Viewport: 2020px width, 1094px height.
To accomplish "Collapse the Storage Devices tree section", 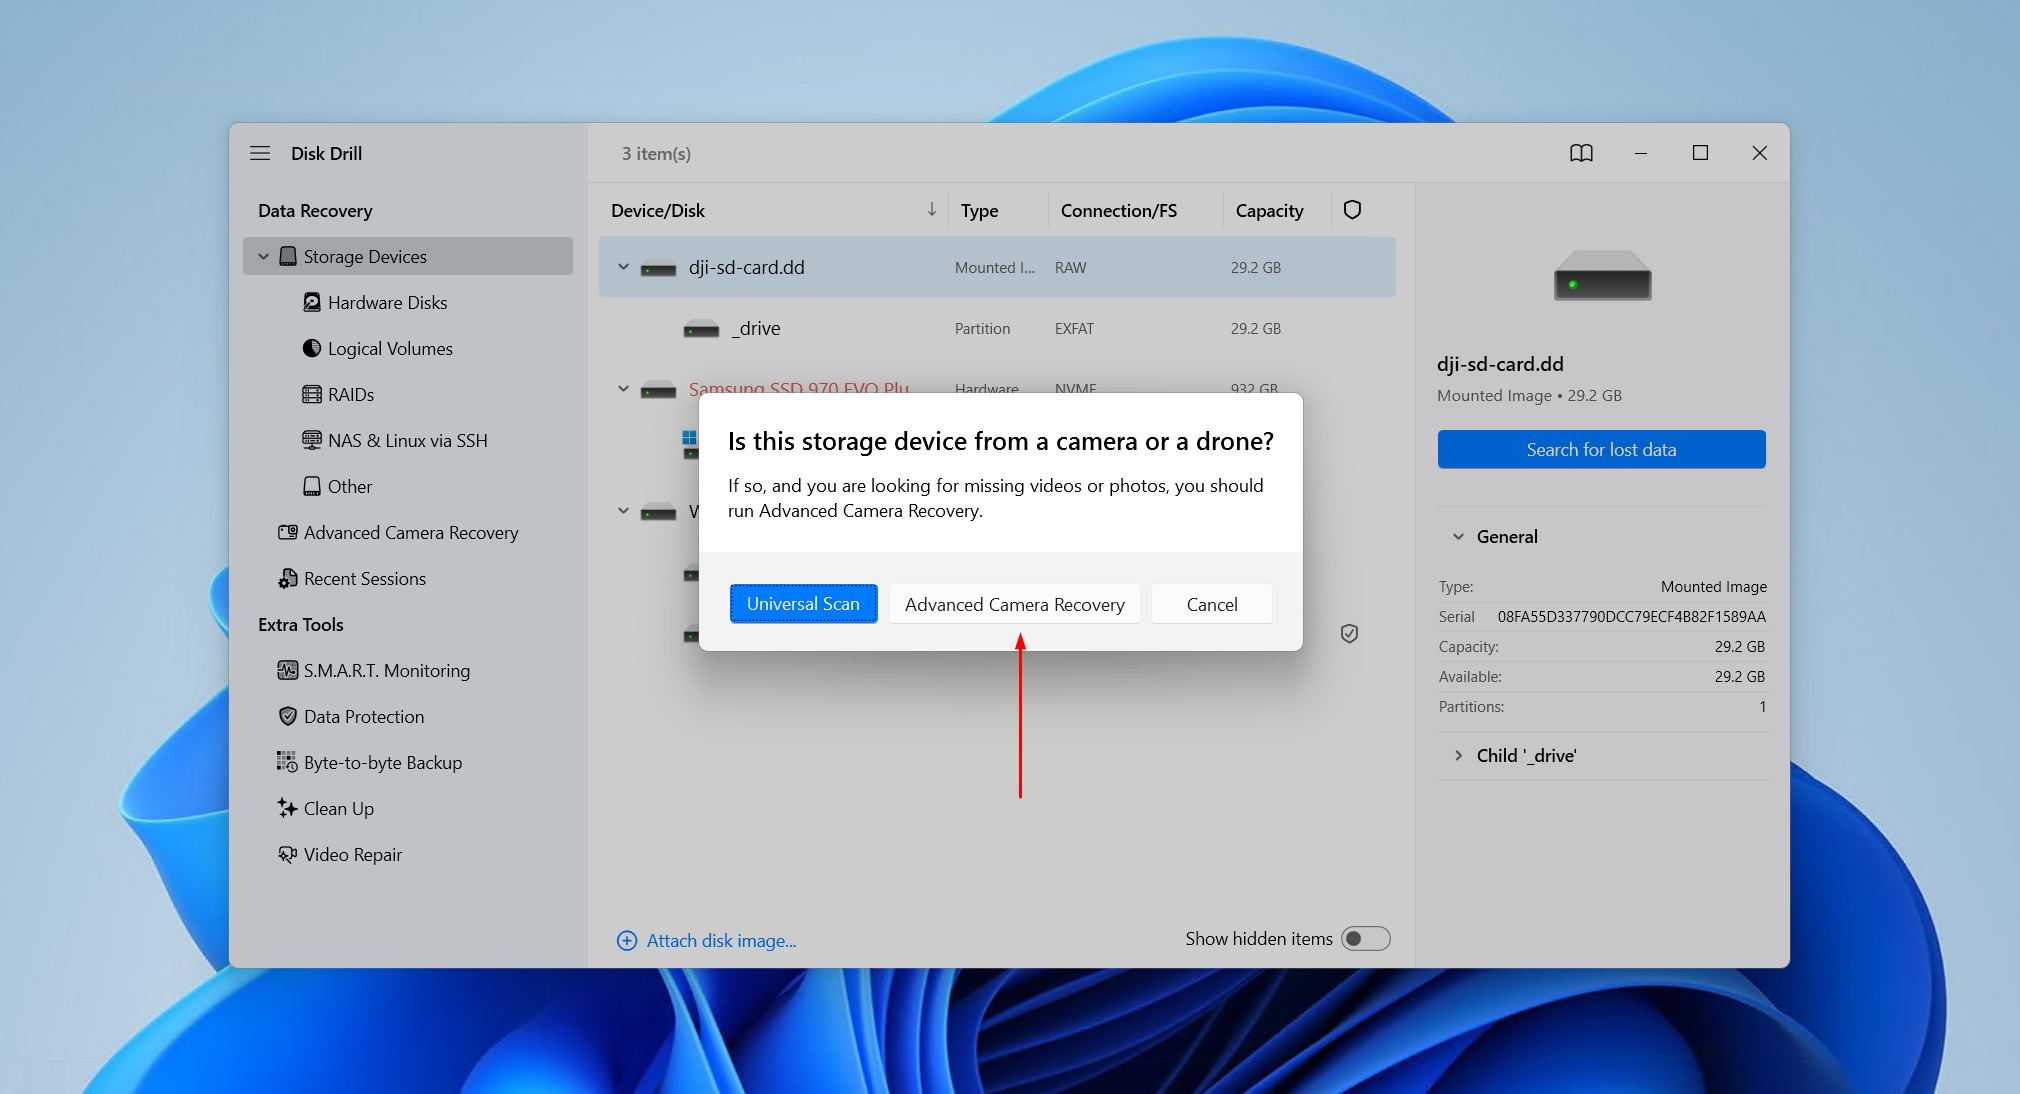I will 263,256.
